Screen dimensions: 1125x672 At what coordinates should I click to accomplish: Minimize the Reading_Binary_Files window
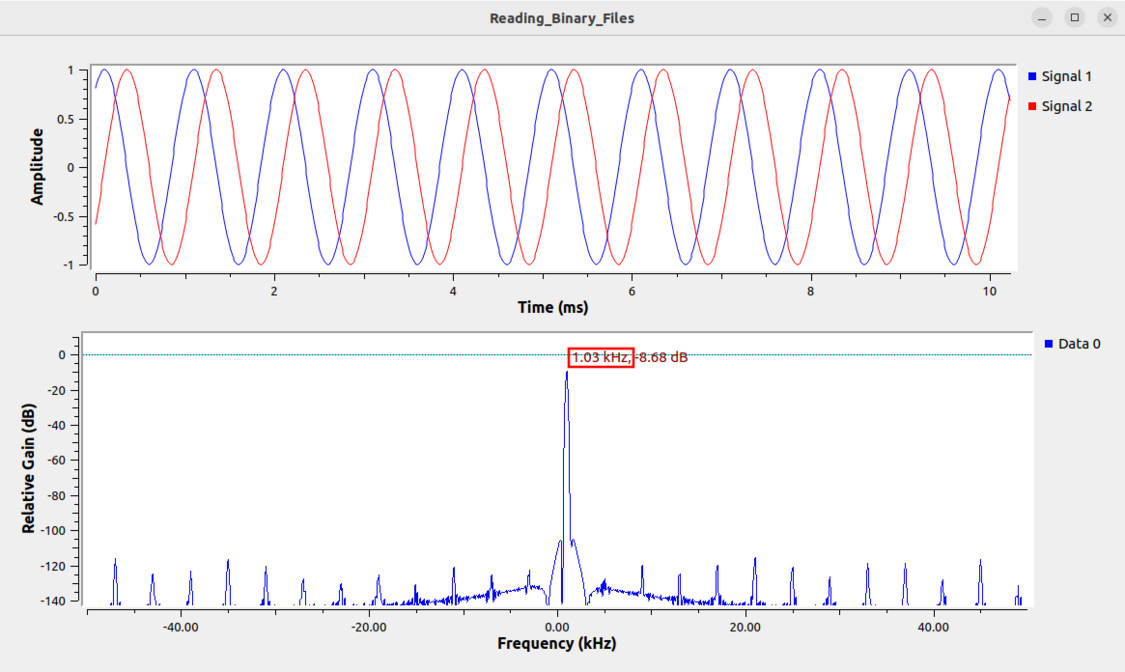click(1042, 17)
